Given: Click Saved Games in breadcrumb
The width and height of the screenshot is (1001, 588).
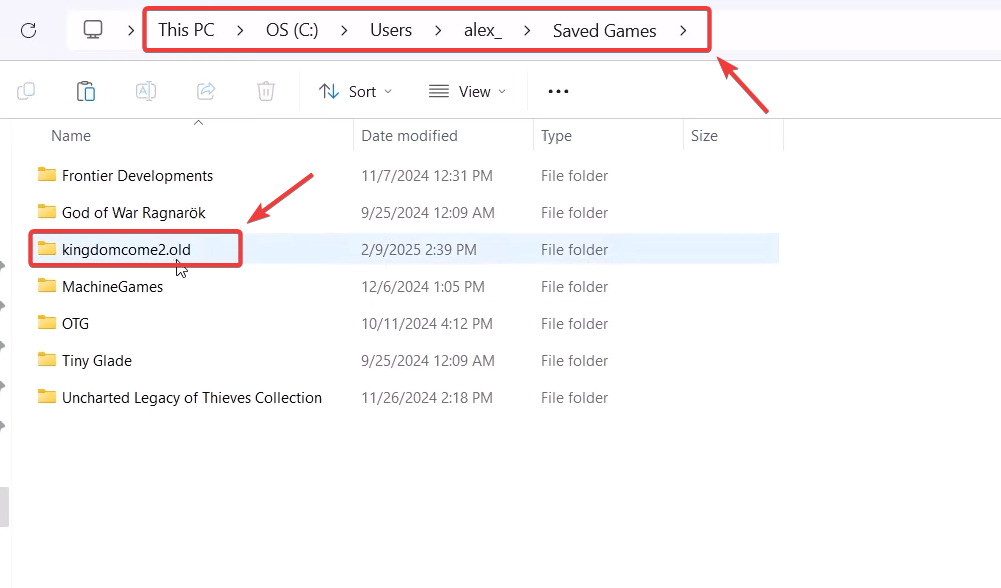Looking at the screenshot, I should [x=605, y=30].
